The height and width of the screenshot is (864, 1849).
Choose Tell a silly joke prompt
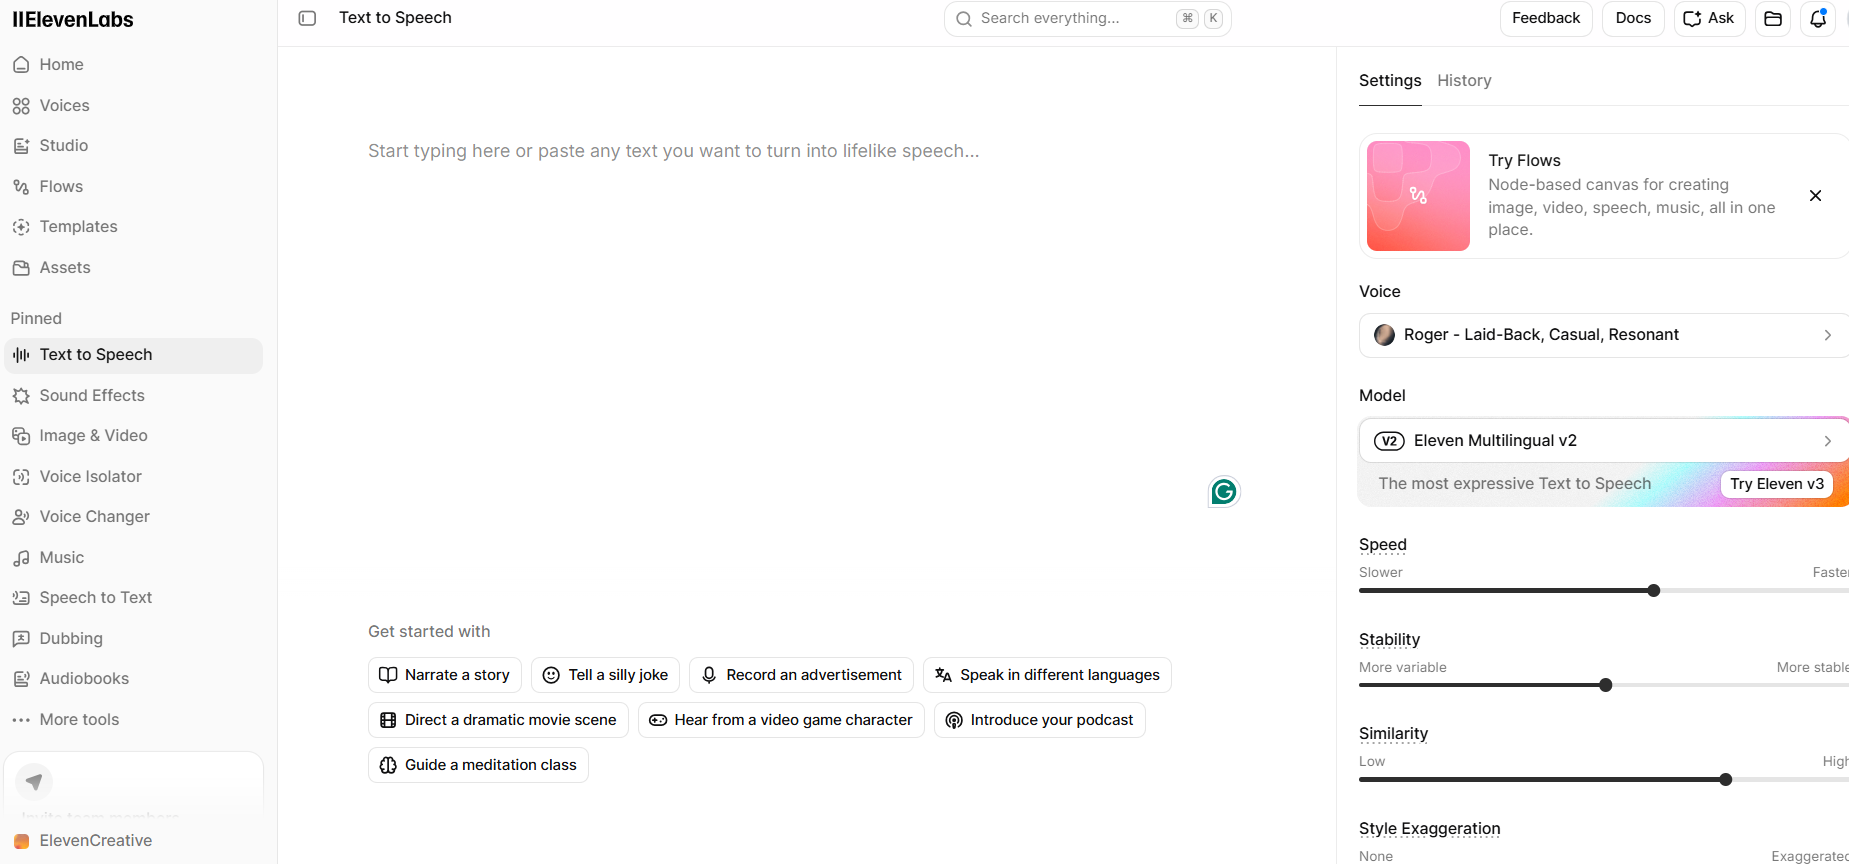point(606,675)
